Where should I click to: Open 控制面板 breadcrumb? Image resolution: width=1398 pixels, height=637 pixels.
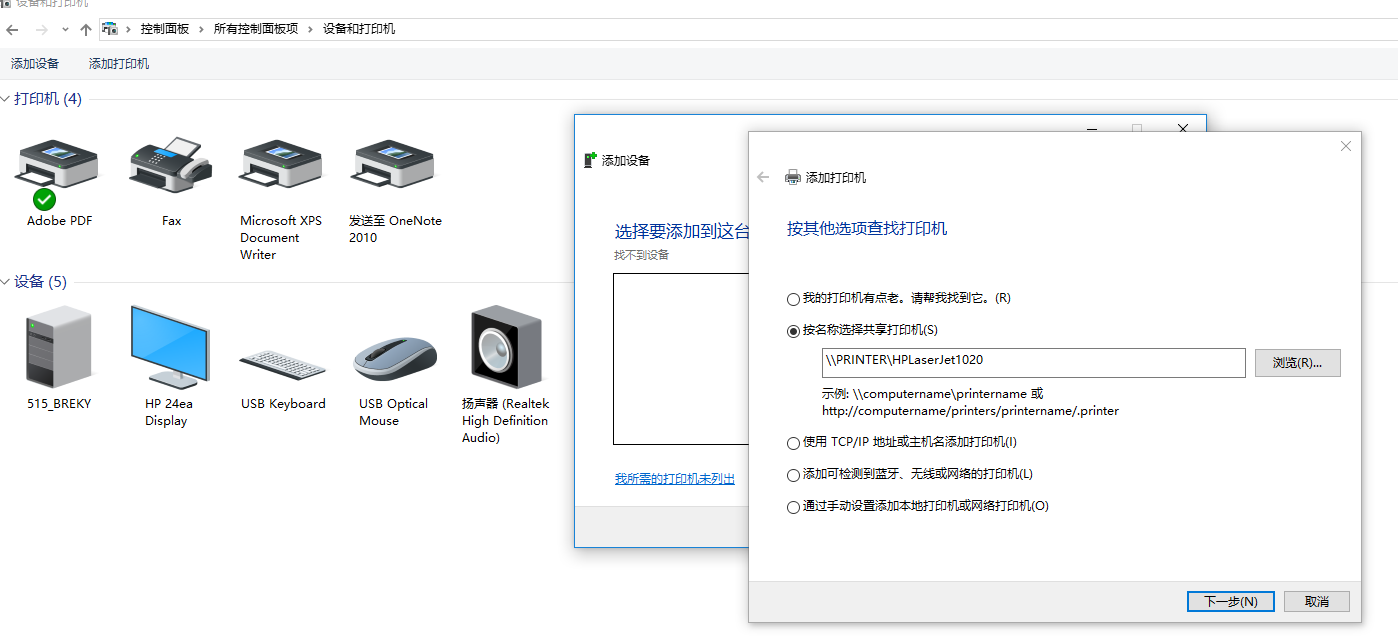coord(165,29)
